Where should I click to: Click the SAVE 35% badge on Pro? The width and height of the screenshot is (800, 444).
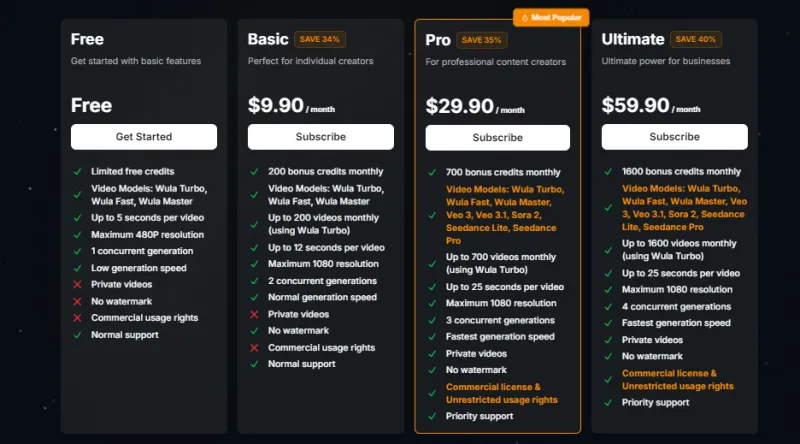(x=484, y=41)
